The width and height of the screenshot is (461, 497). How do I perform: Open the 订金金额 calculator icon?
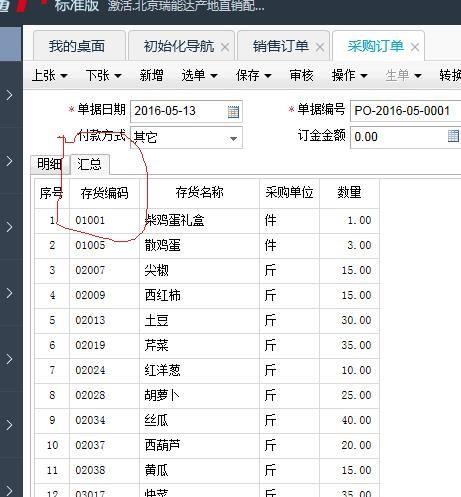tap(453, 136)
